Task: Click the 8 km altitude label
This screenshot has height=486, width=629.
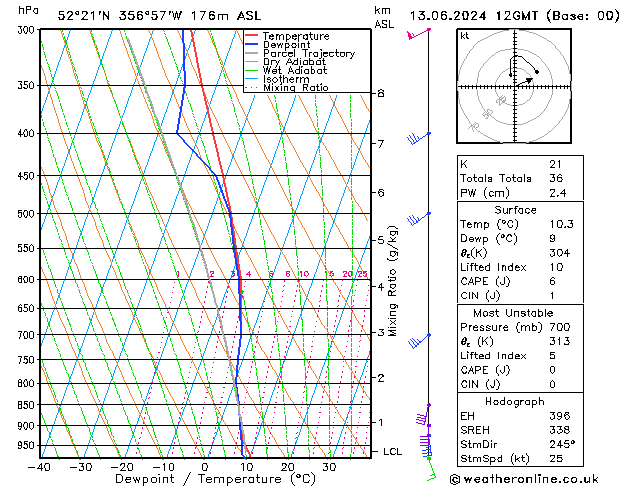Action: click(381, 93)
